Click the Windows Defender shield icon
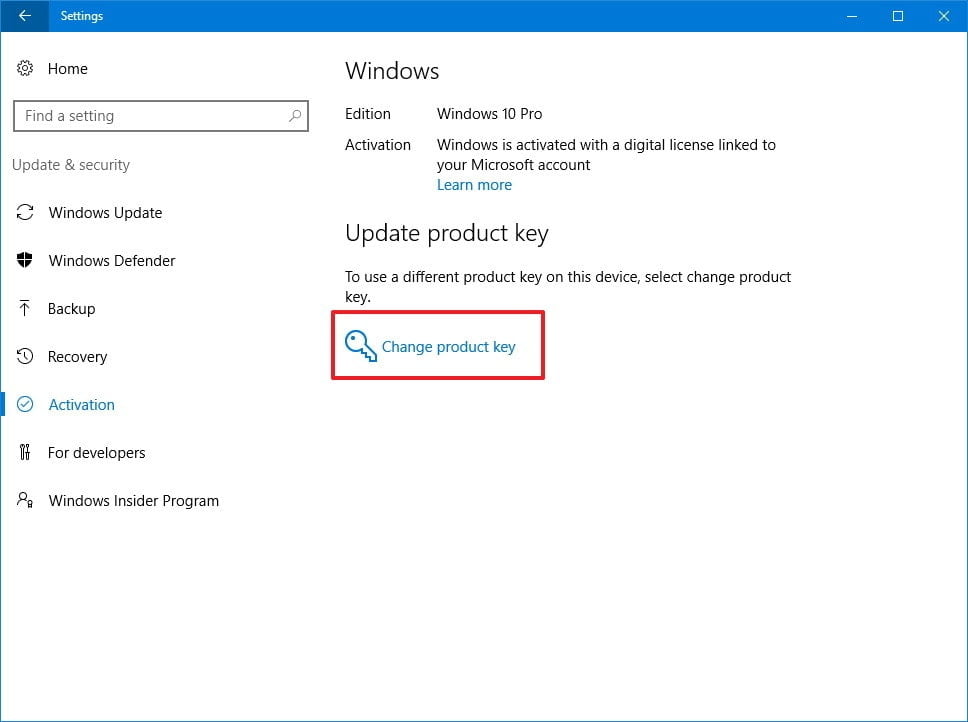 [x=27, y=260]
